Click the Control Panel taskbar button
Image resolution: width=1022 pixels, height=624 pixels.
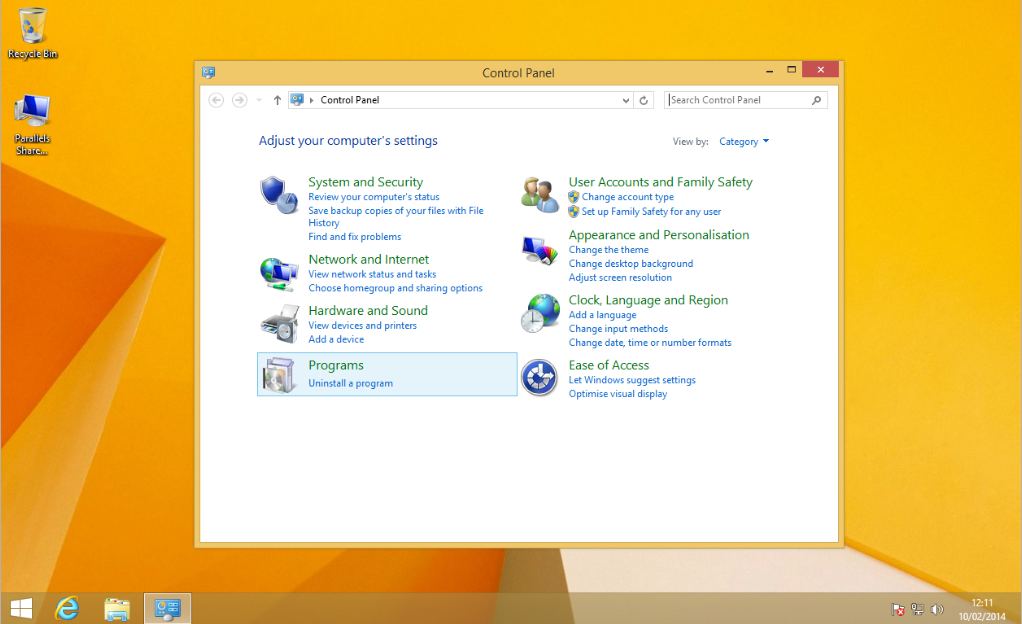coord(168,608)
